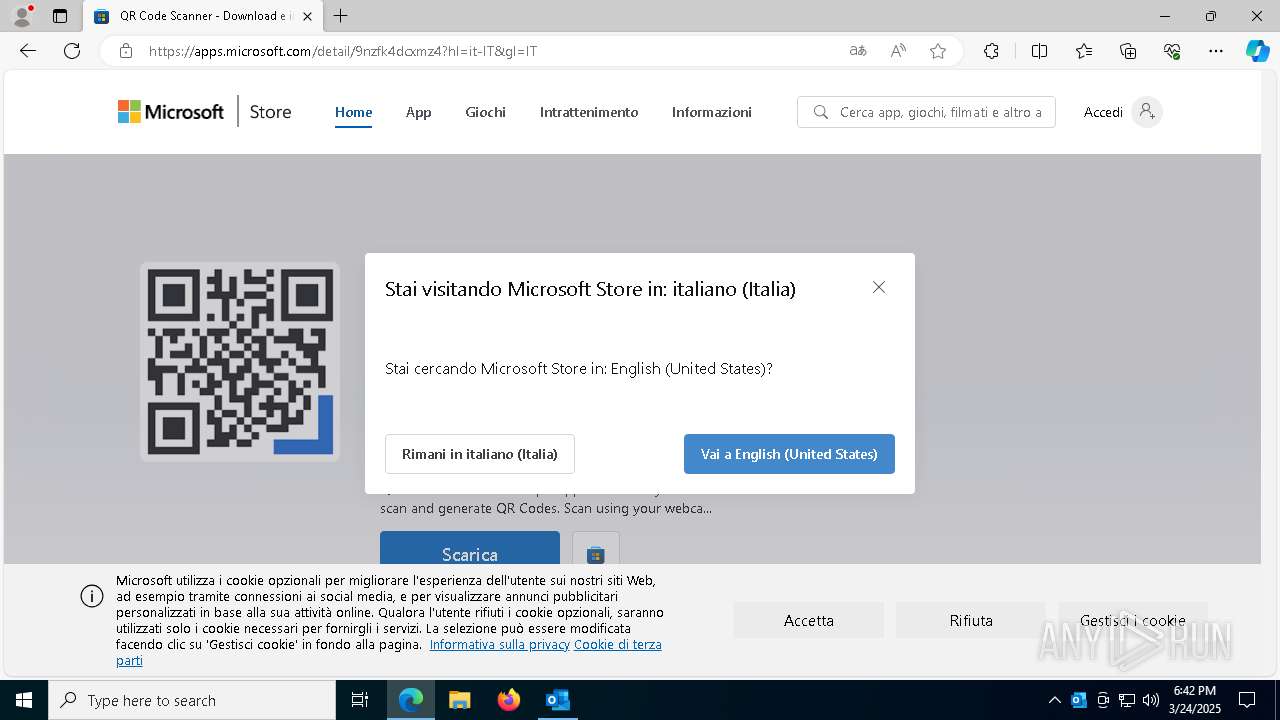Open Outlook from taskbar
This screenshot has width=1280, height=720.
click(558, 700)
